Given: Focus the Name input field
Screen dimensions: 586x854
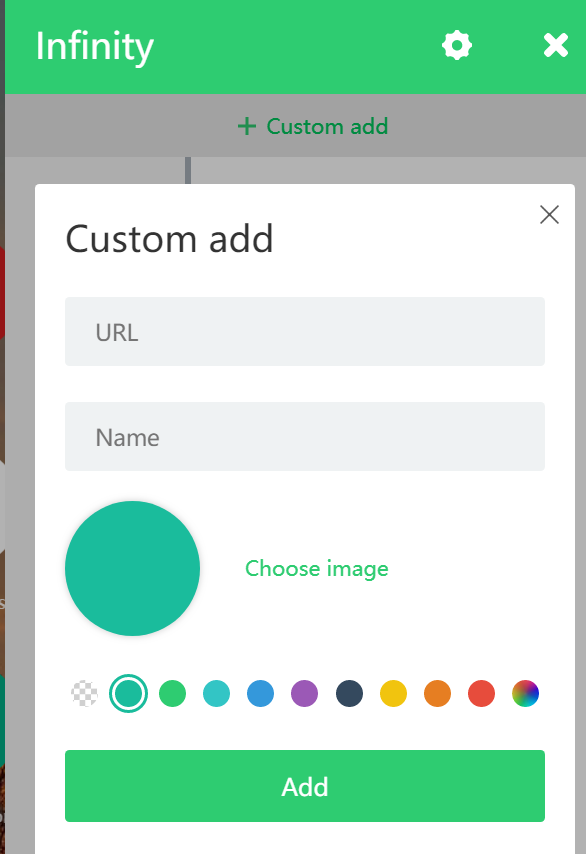Looking at the screenshot, I should click(x=304, y=437).
